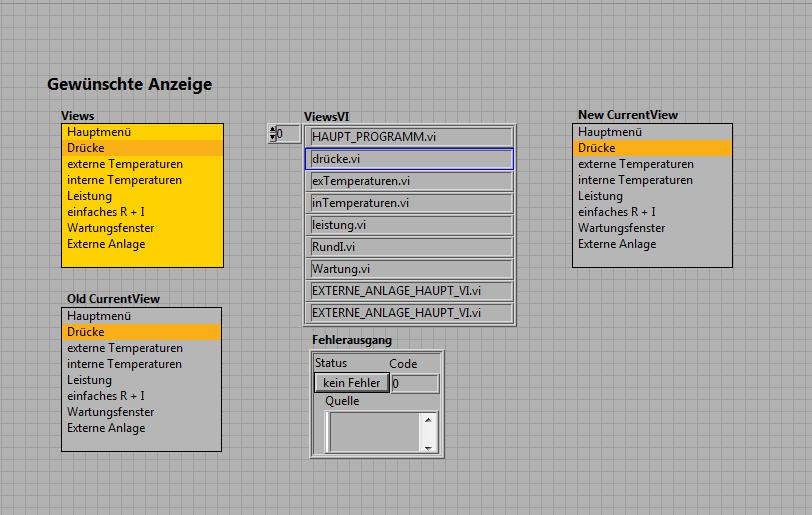Click increment arrow of ViewsVI array index
This screenshot has height=515, width=812.
[272, 130]
